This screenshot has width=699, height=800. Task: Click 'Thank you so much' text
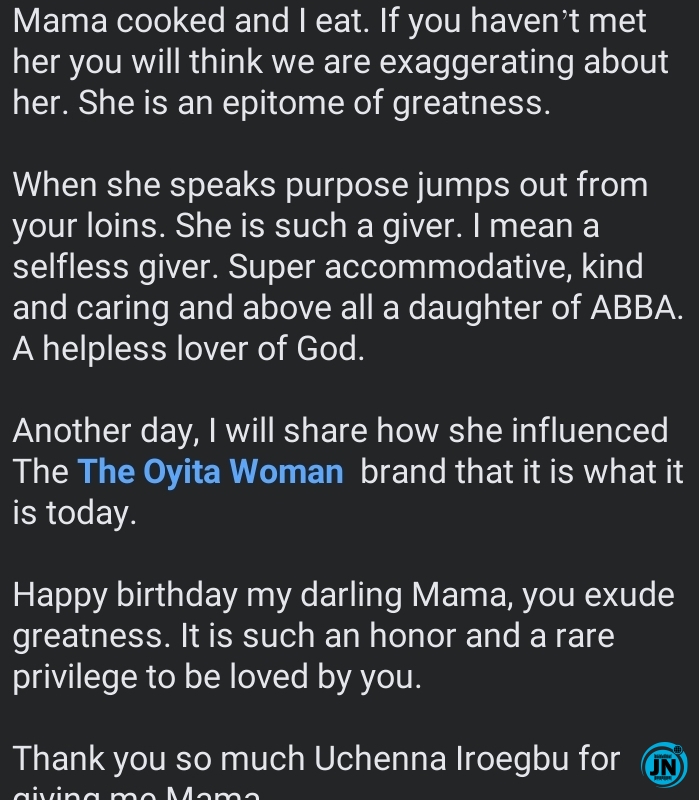tap(159, 759)
